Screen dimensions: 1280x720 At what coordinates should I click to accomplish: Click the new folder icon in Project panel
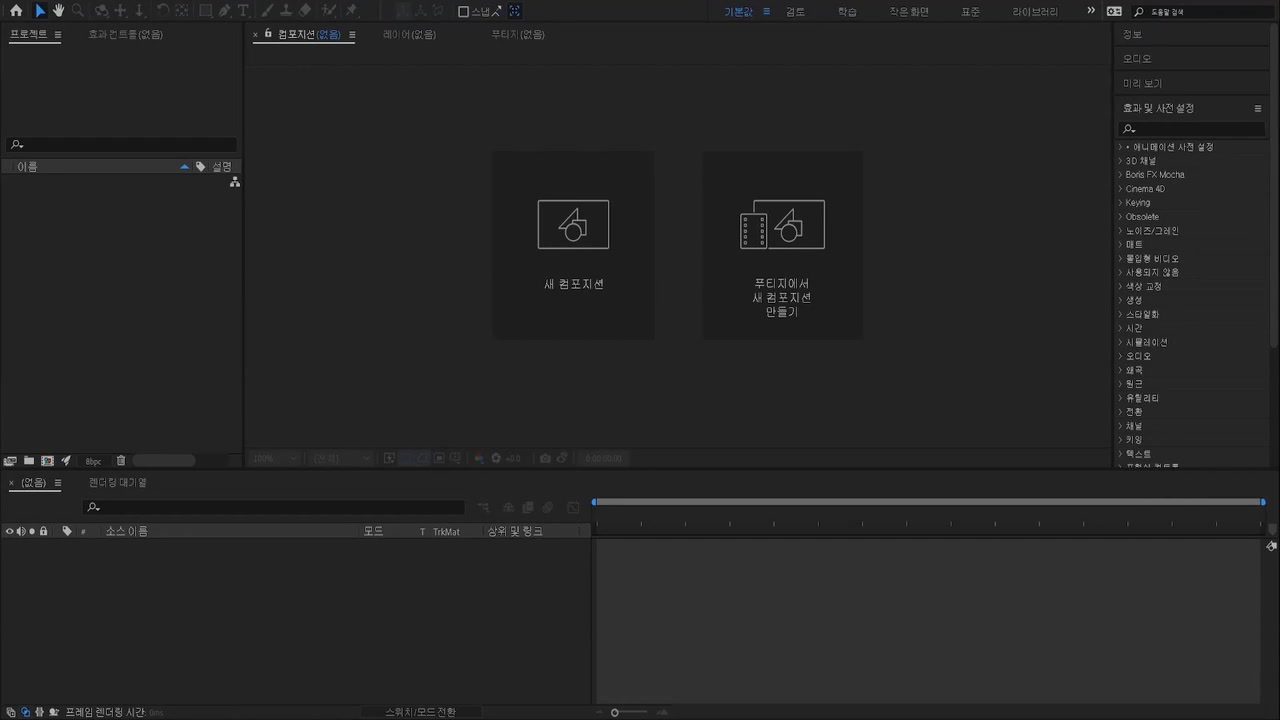[29, 461]
